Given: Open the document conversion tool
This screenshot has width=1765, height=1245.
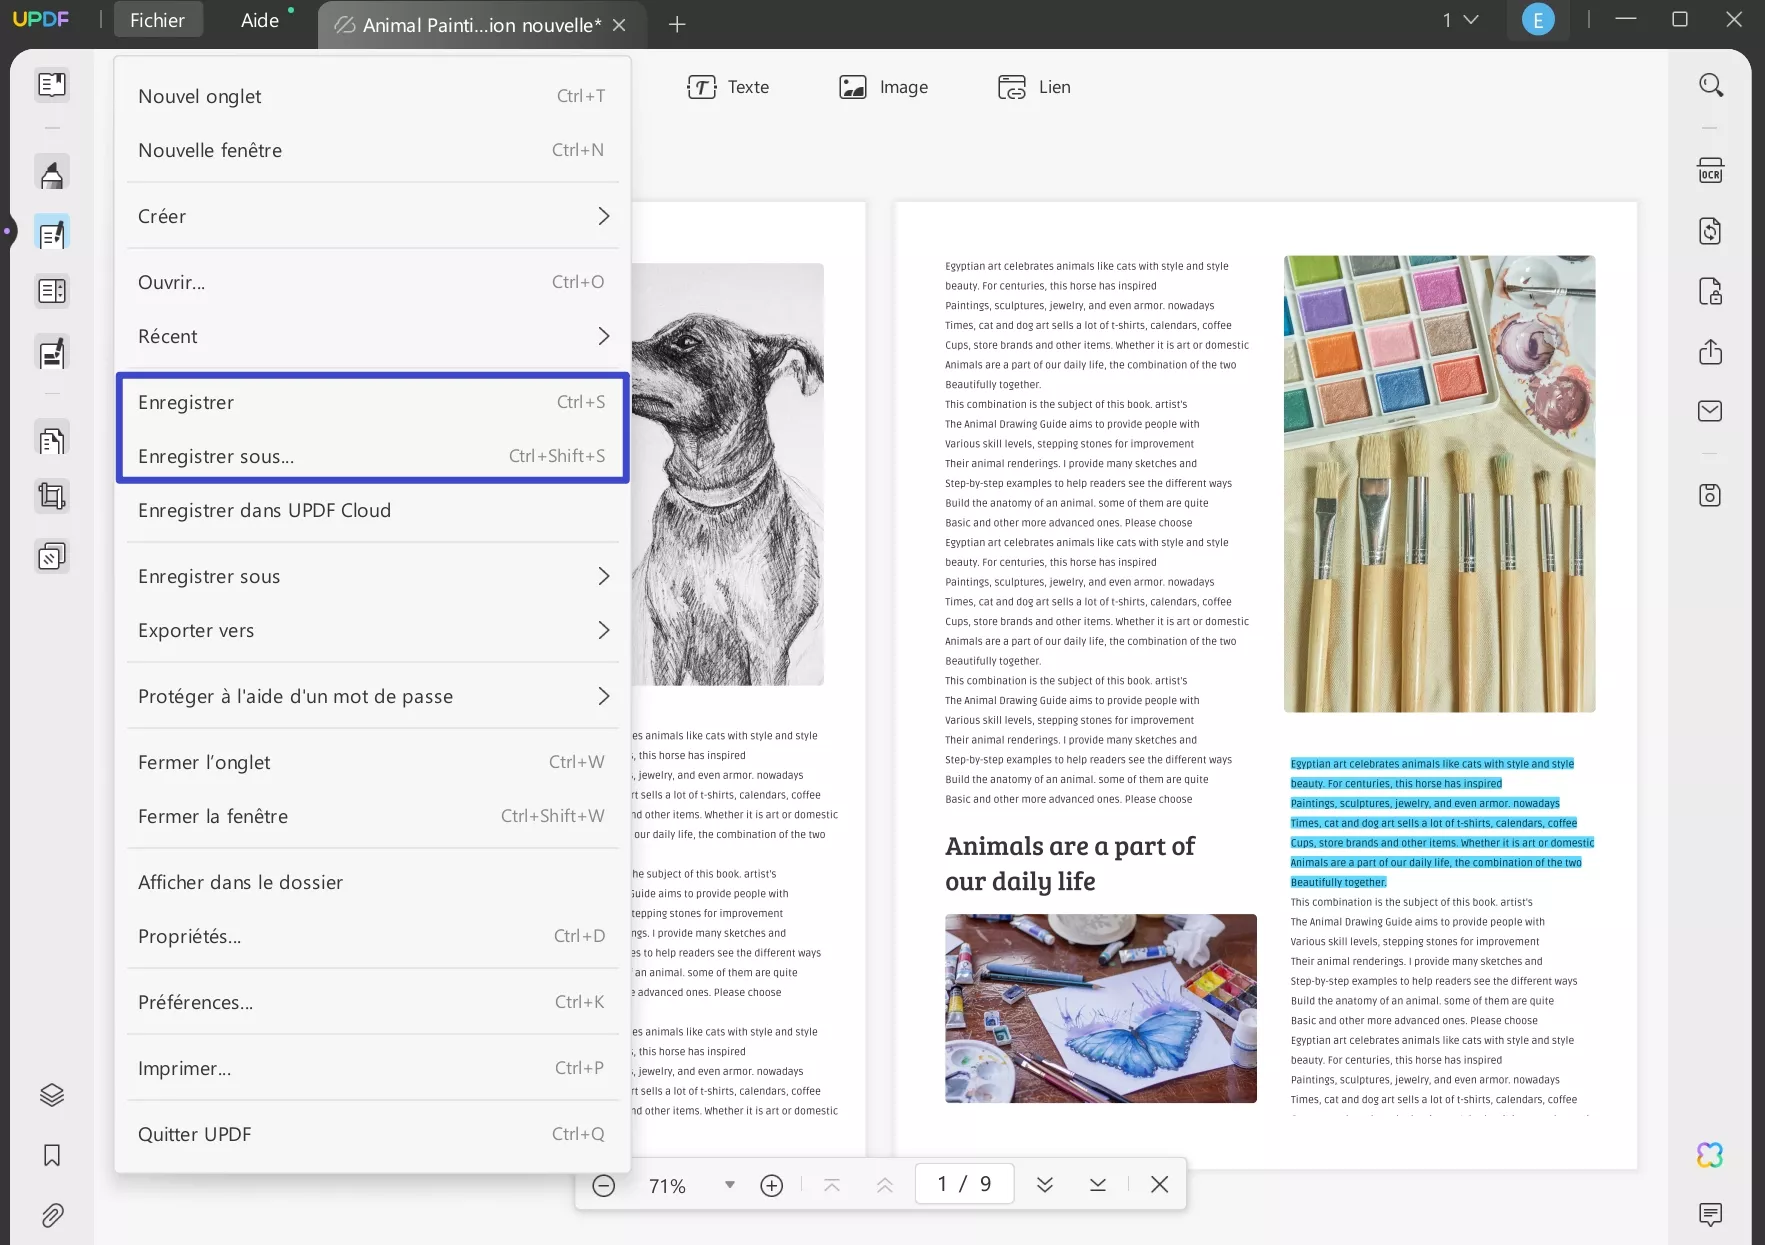Looking at the screenshot, I should (1710, 231).
